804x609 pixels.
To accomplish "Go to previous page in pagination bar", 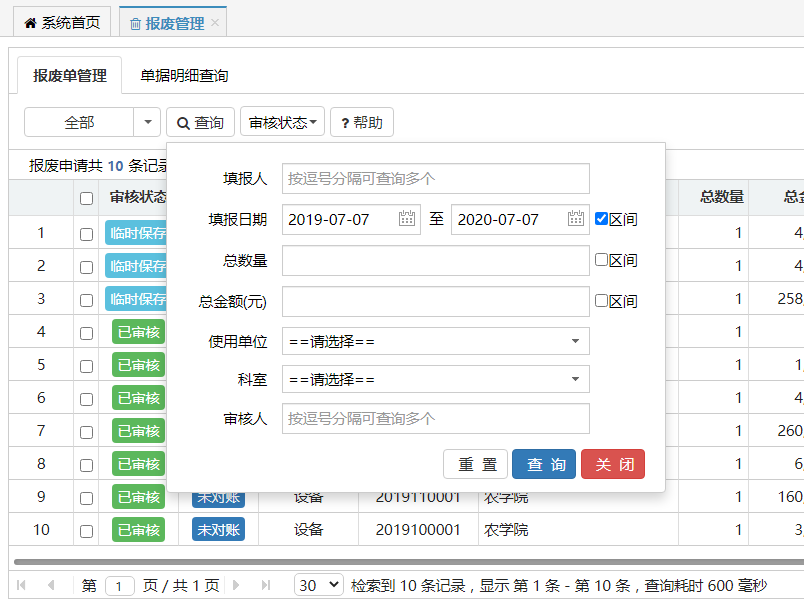I will (x=51, y=585).
